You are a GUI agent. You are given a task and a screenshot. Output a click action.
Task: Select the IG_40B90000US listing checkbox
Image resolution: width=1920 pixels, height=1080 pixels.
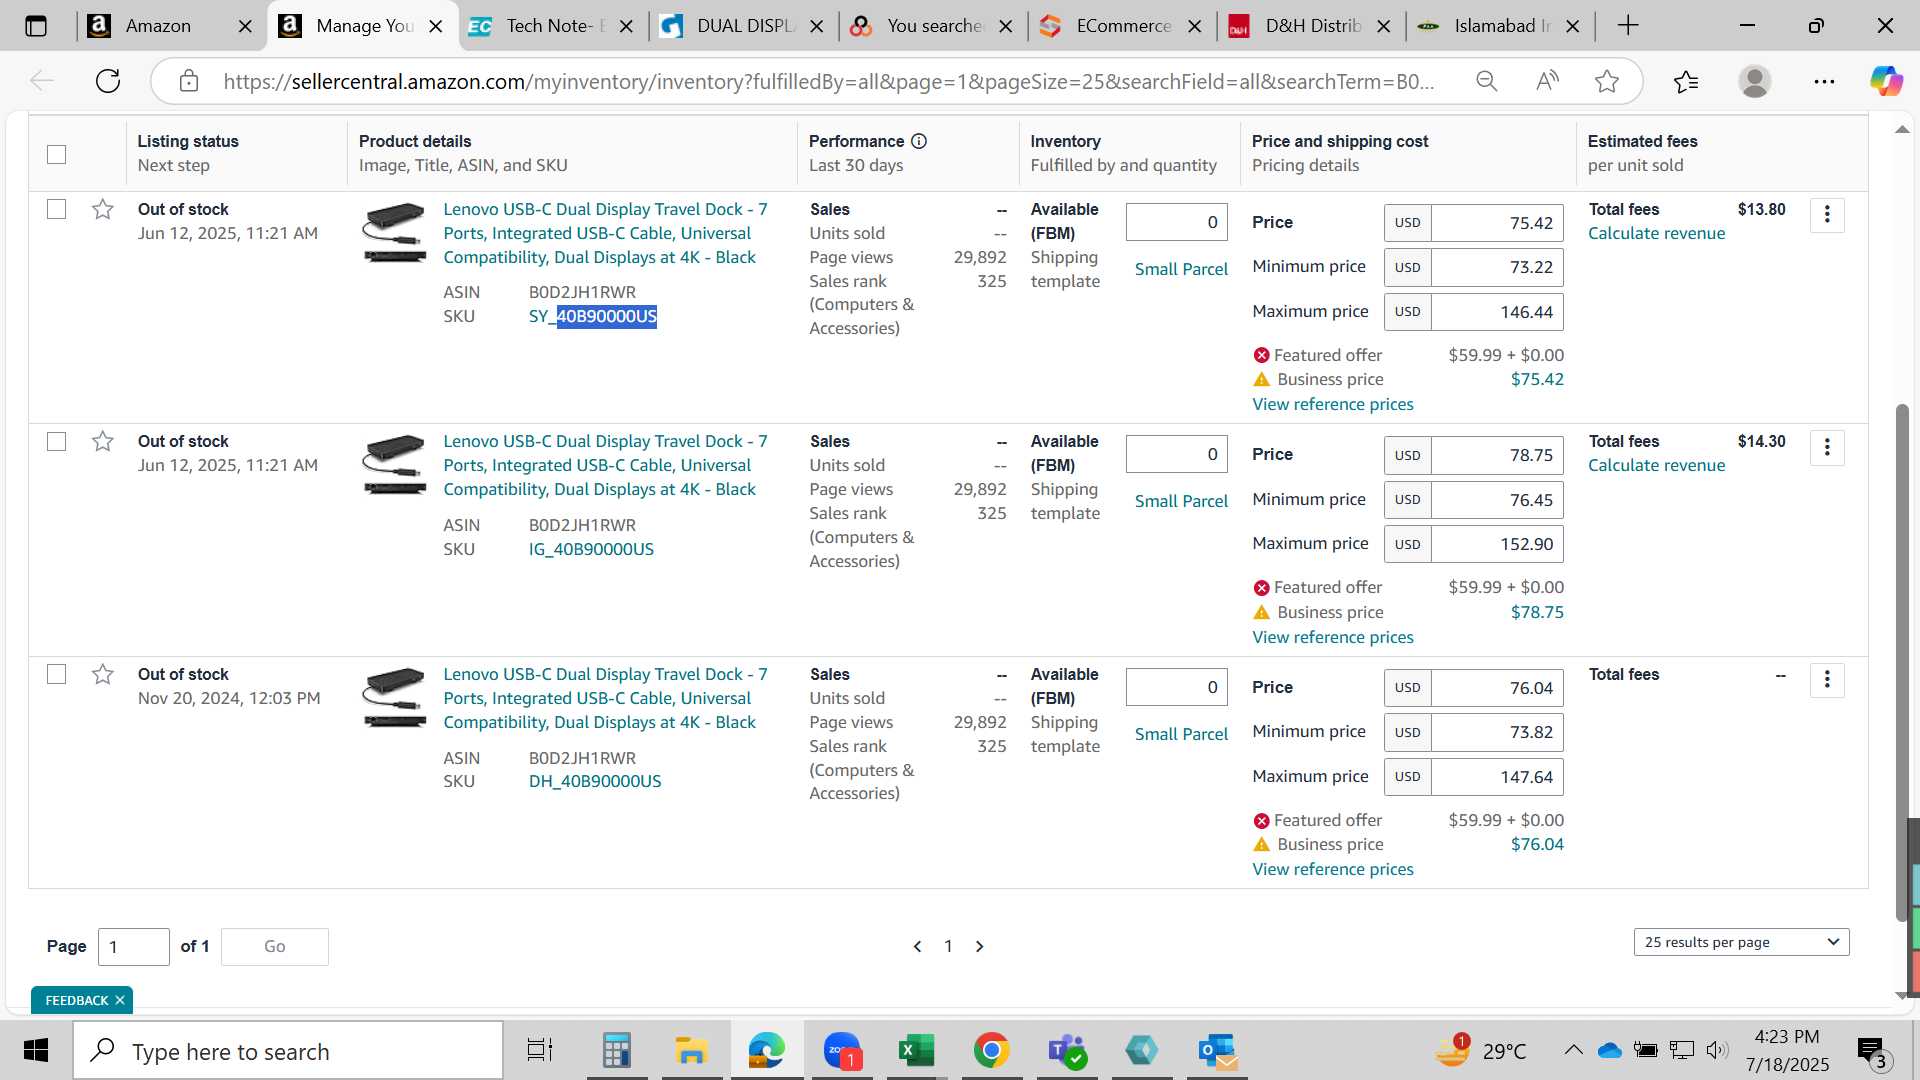click(57, 441)
